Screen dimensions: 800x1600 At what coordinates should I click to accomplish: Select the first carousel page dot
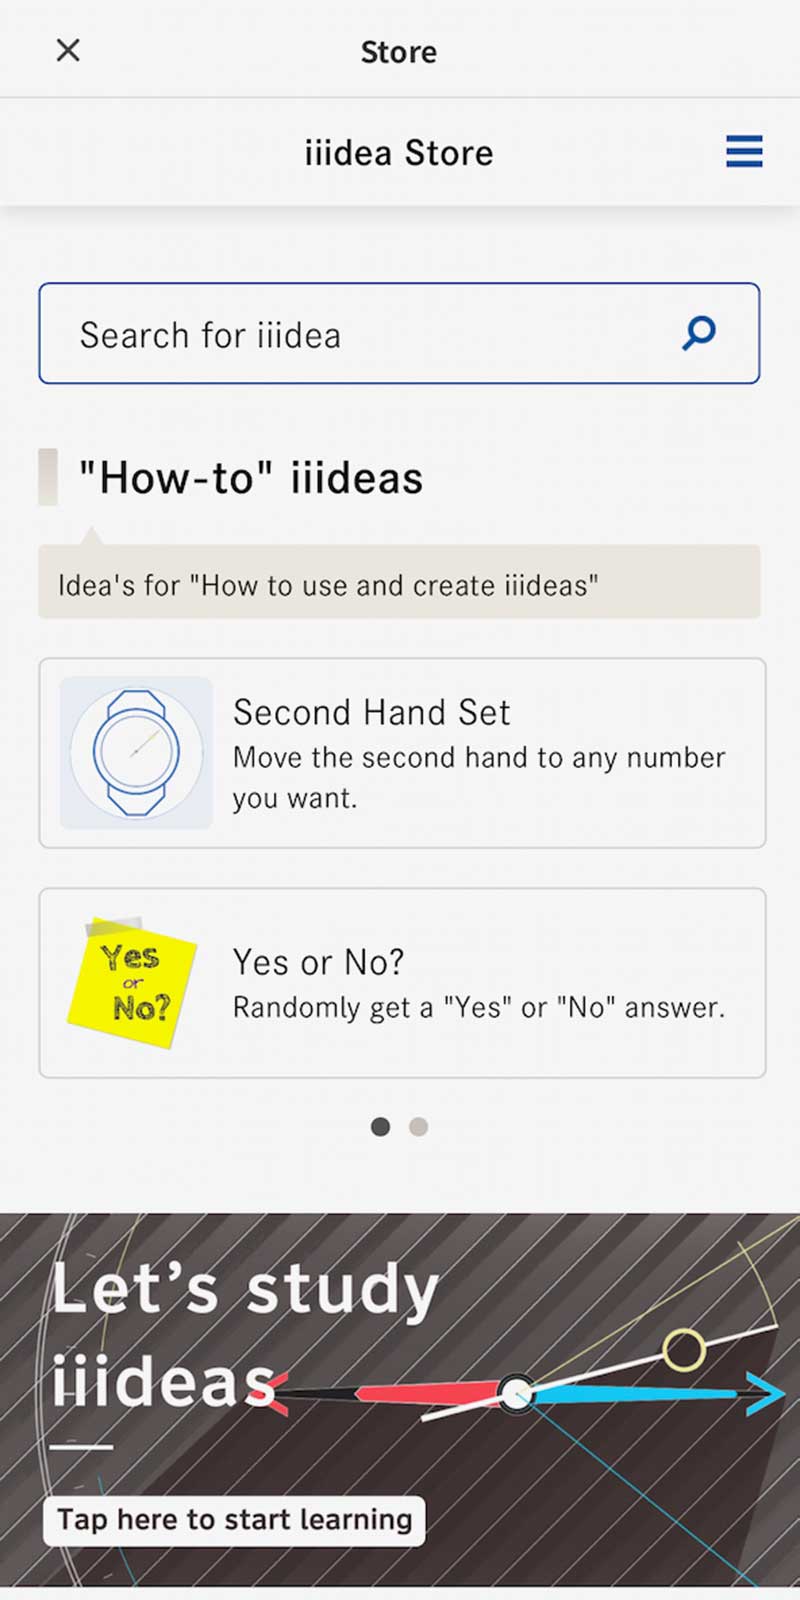point(380,1127)
